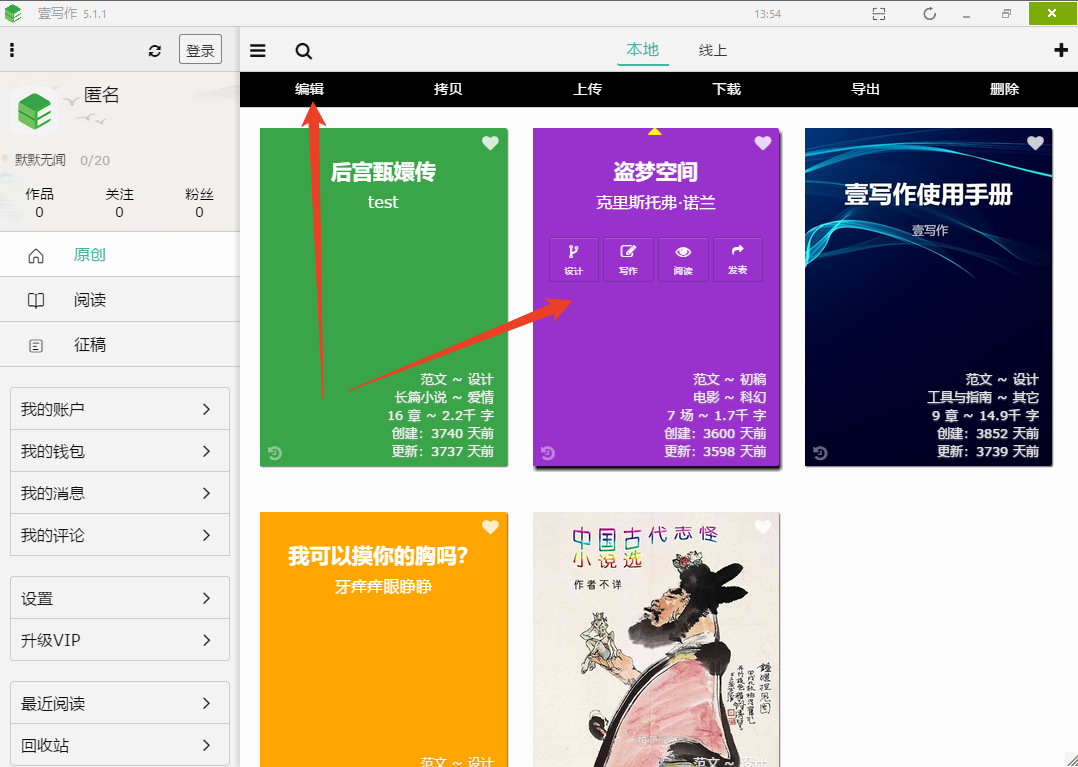Click '工具与指南 ~ 其它' text

click(x=983, y=397)
